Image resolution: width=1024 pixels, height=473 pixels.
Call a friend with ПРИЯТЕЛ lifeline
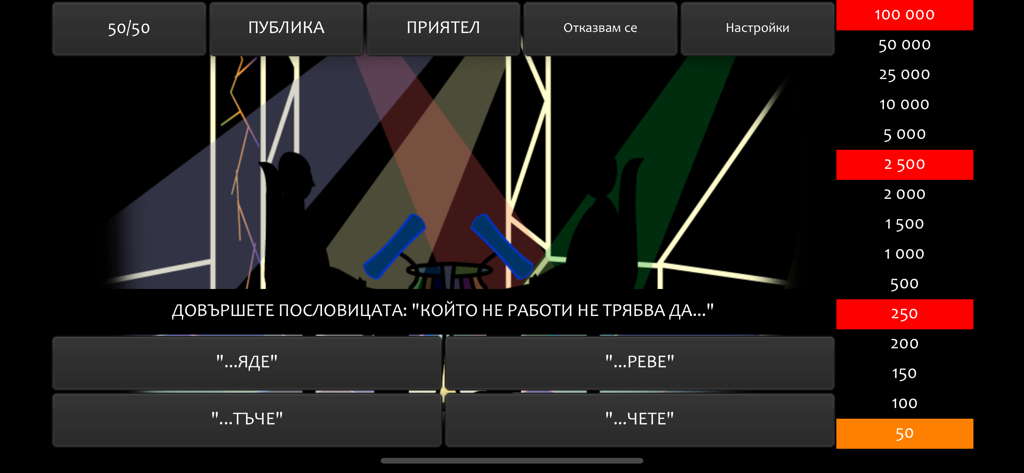(443, 28)
